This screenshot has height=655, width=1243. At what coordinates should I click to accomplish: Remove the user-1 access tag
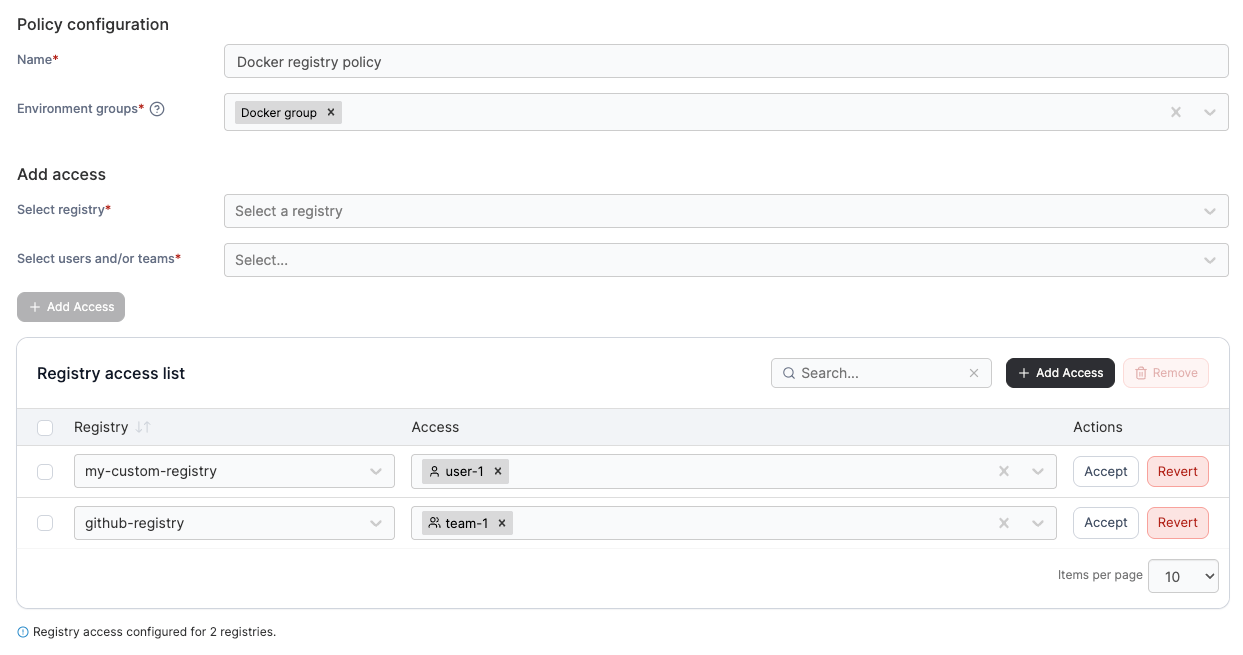point(498,471)
